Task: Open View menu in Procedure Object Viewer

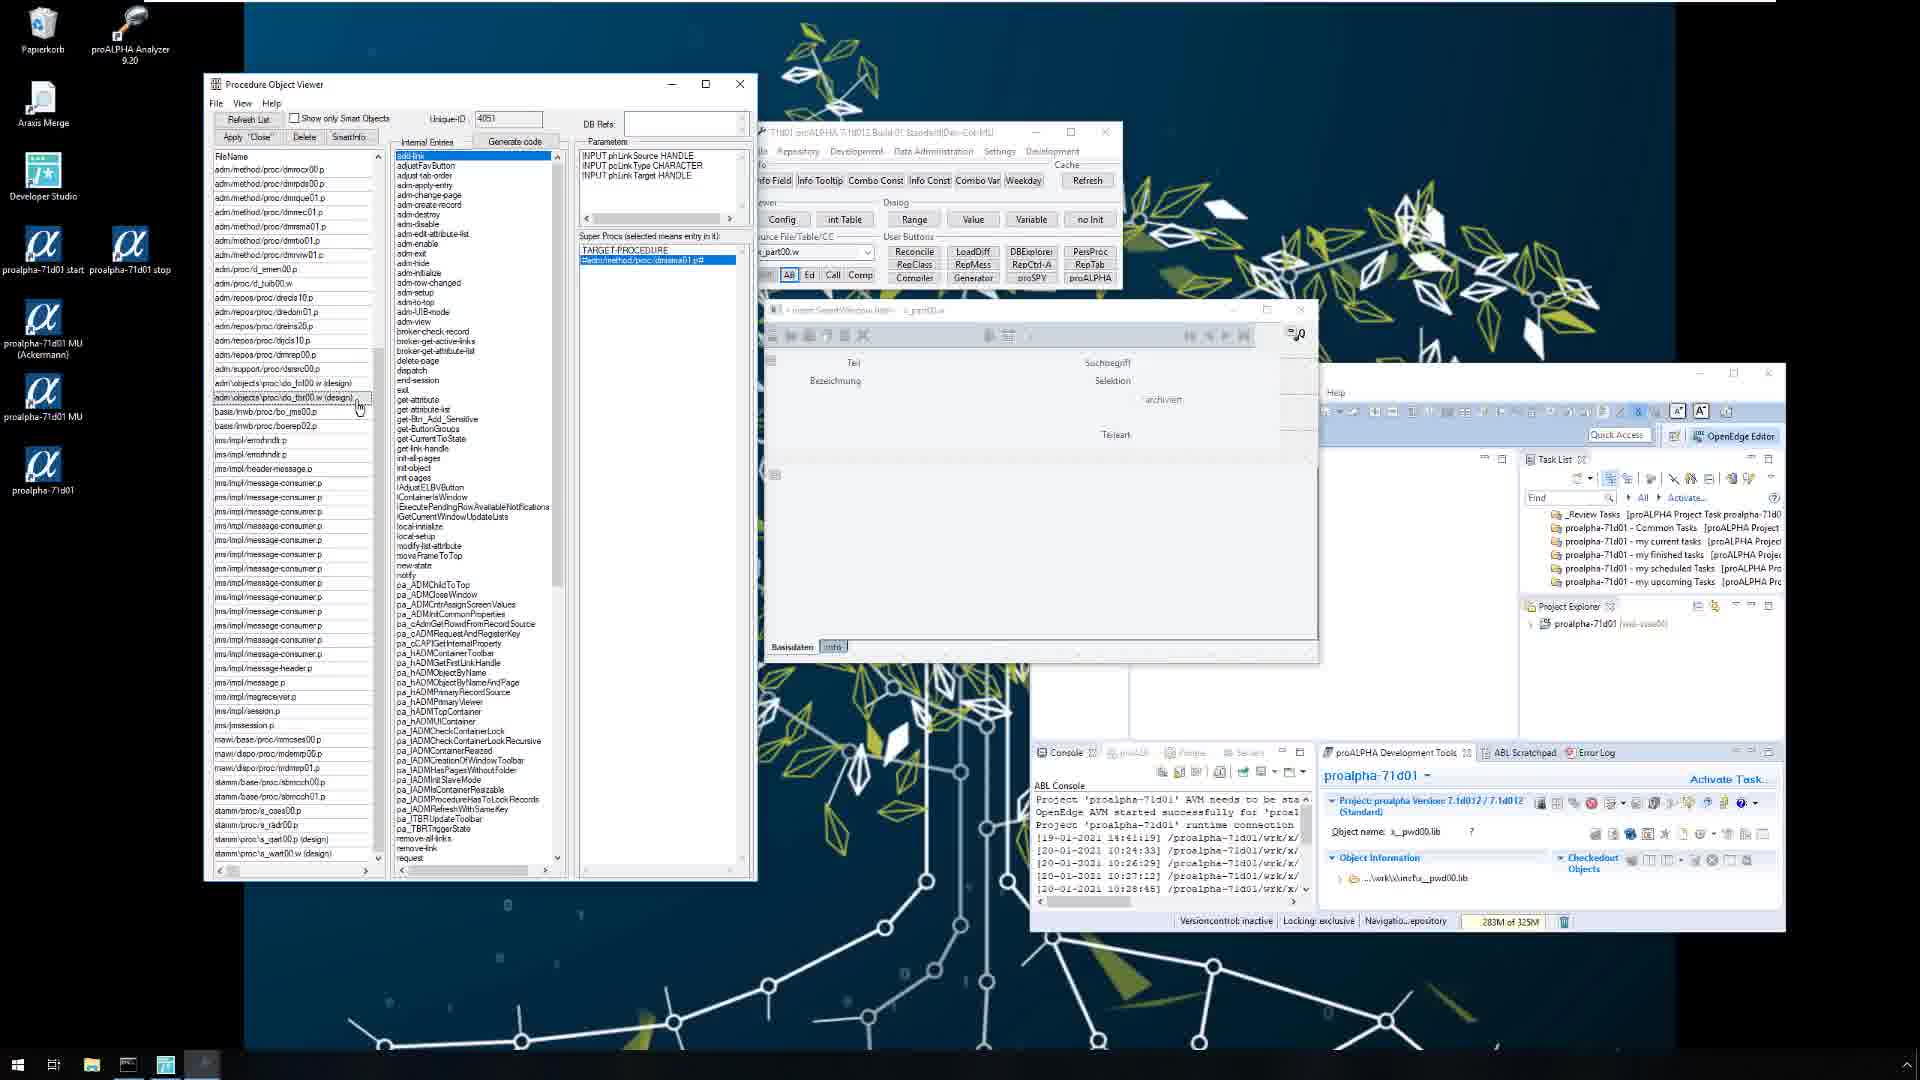Action: click(x=242, y=103)
